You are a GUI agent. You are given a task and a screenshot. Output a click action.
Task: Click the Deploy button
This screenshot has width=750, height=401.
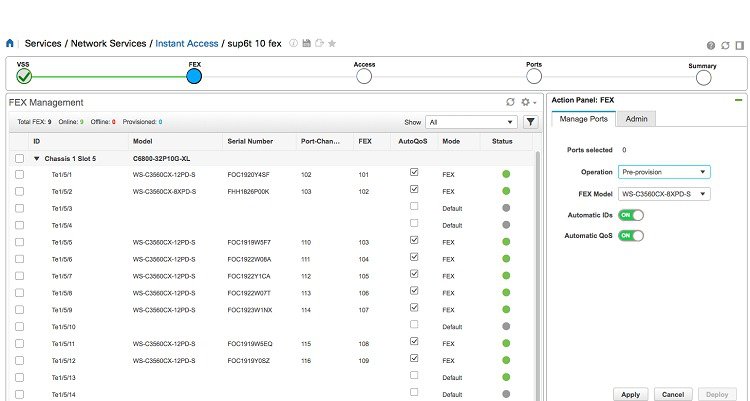pos(717,394)
